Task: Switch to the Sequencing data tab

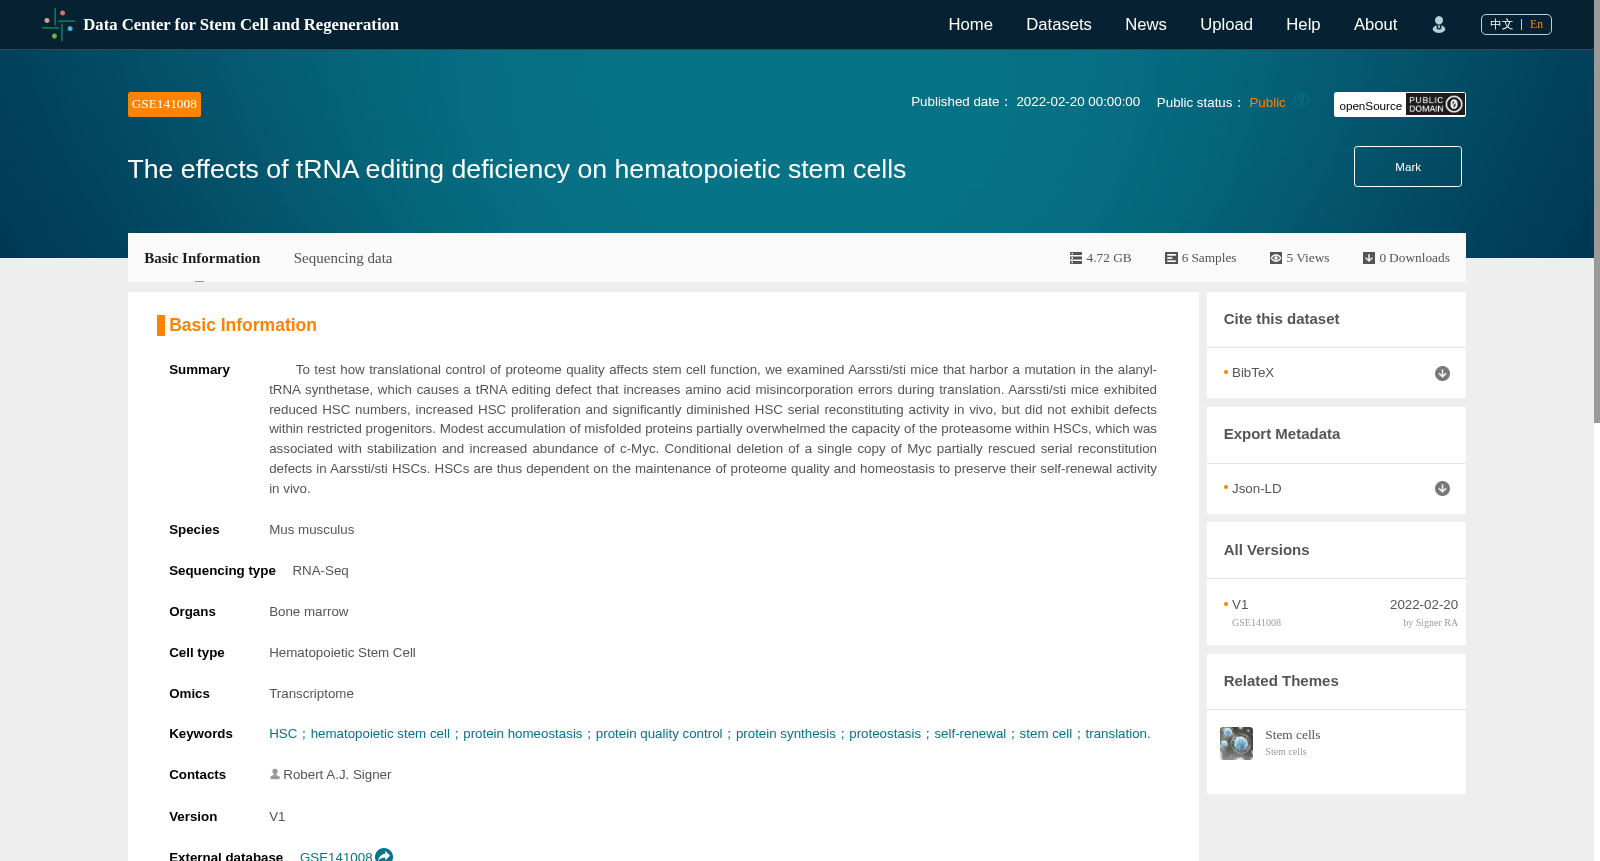Action: tap(343, 258)
